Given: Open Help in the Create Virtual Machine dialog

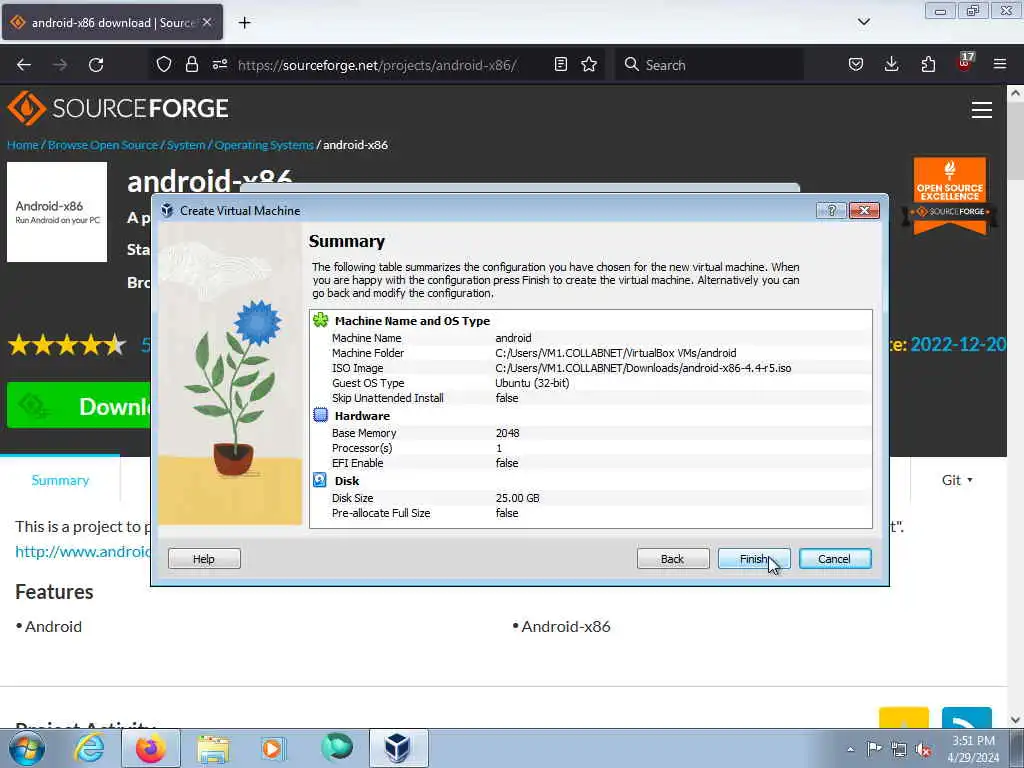Looking at the screenshot, I should coord(204,559).
